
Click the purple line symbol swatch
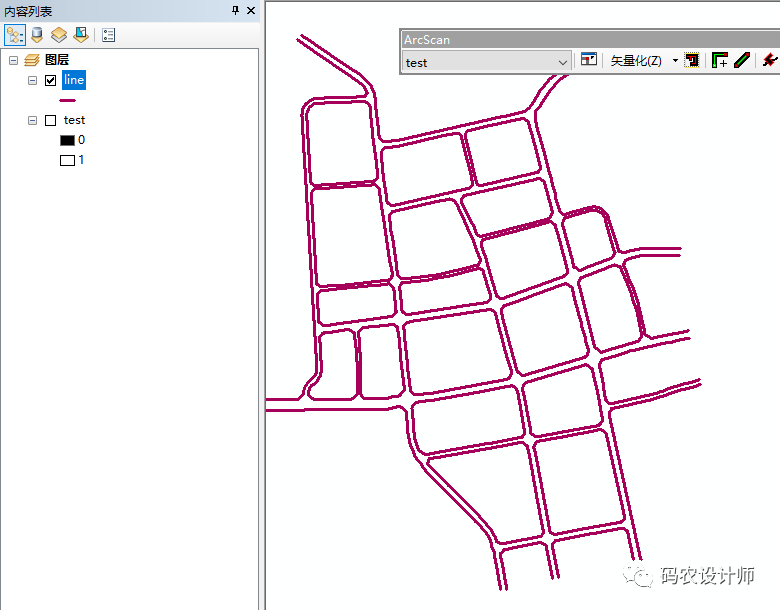[x=68, y=100]
